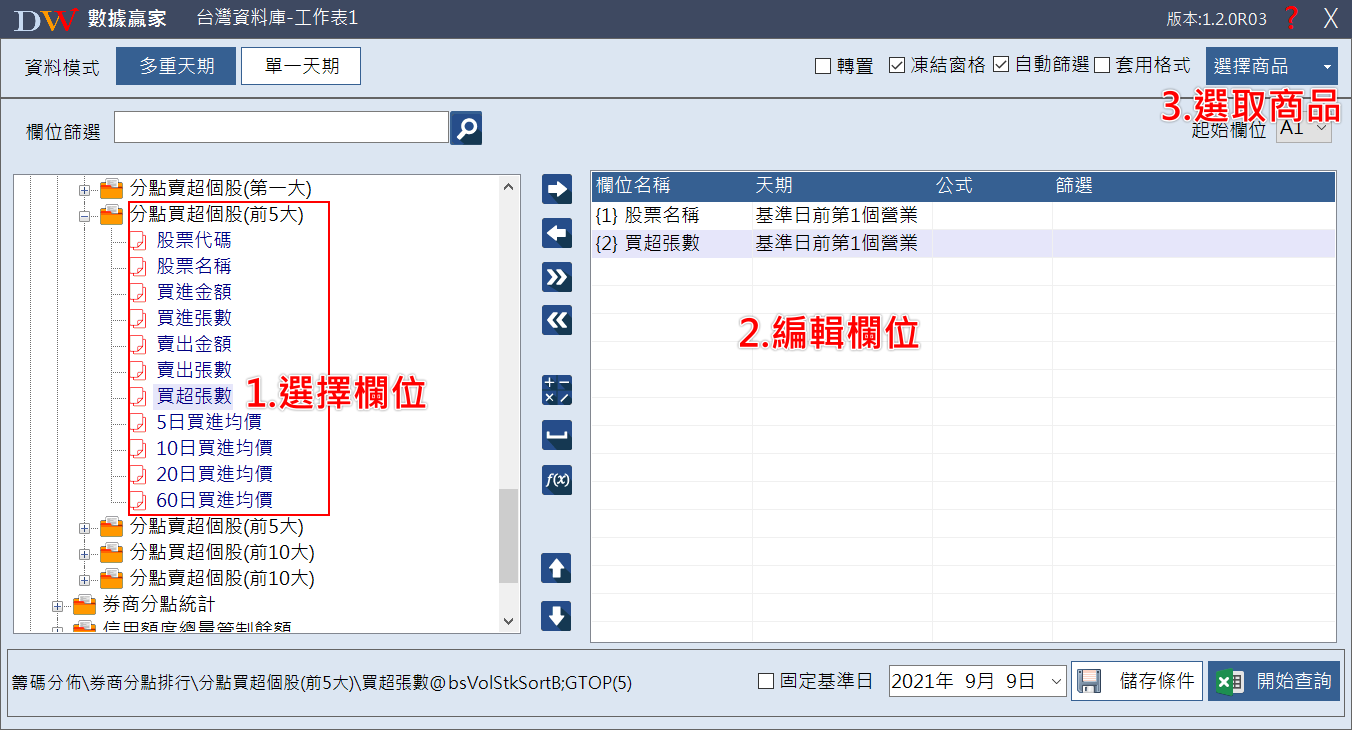Select the 20日買進均價 field

pyautogui.click(x=214, y=474)
